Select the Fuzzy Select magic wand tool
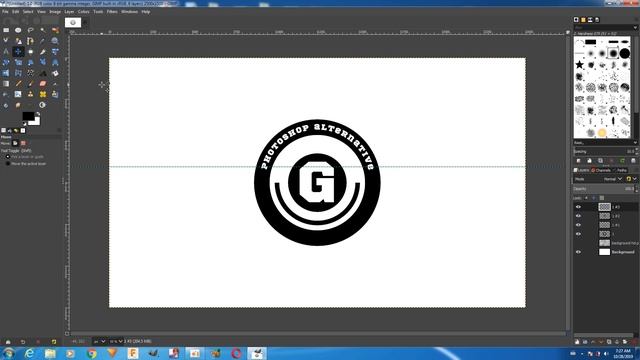Viewport: 640px width, 360px height. (43, 30)
